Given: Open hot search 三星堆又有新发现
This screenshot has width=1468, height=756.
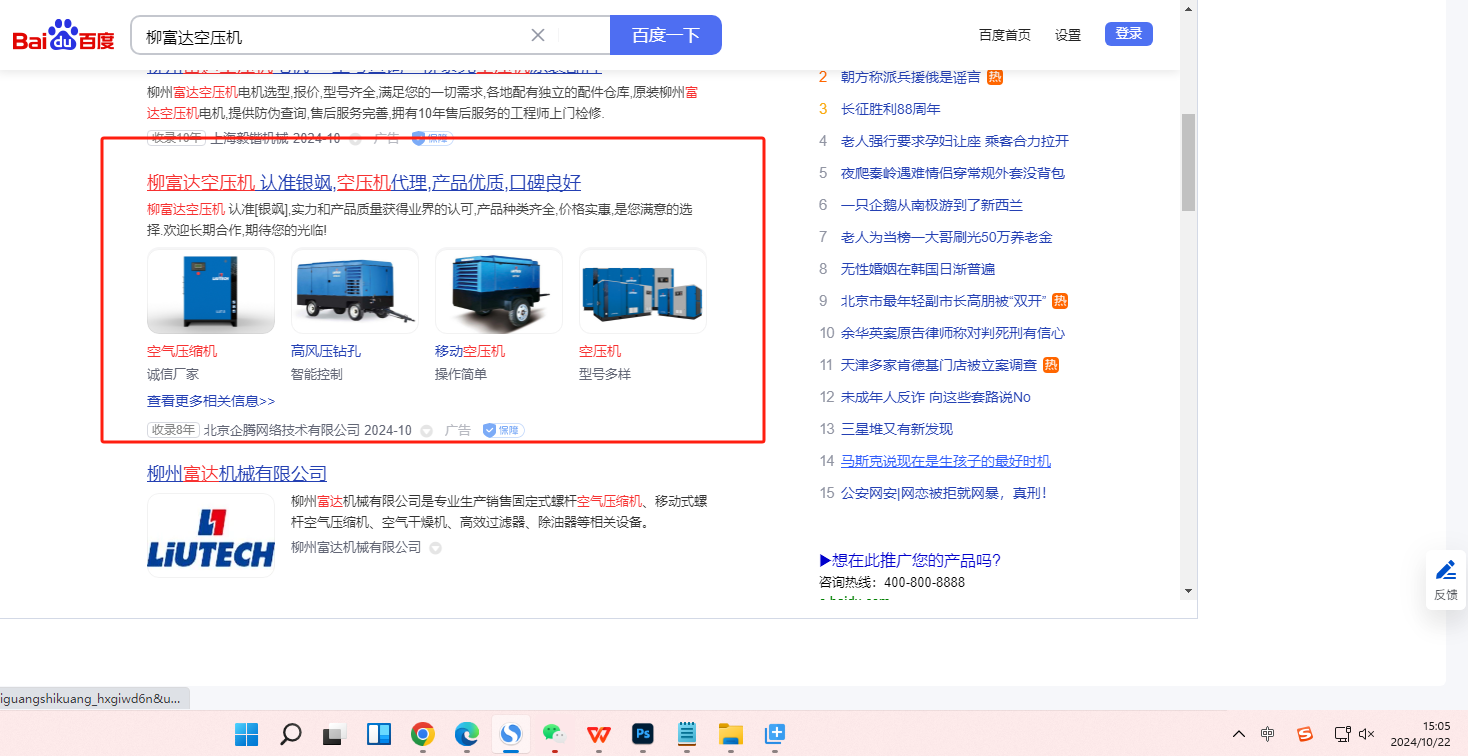Looking at the screenshot, I should tap(897, 429).
